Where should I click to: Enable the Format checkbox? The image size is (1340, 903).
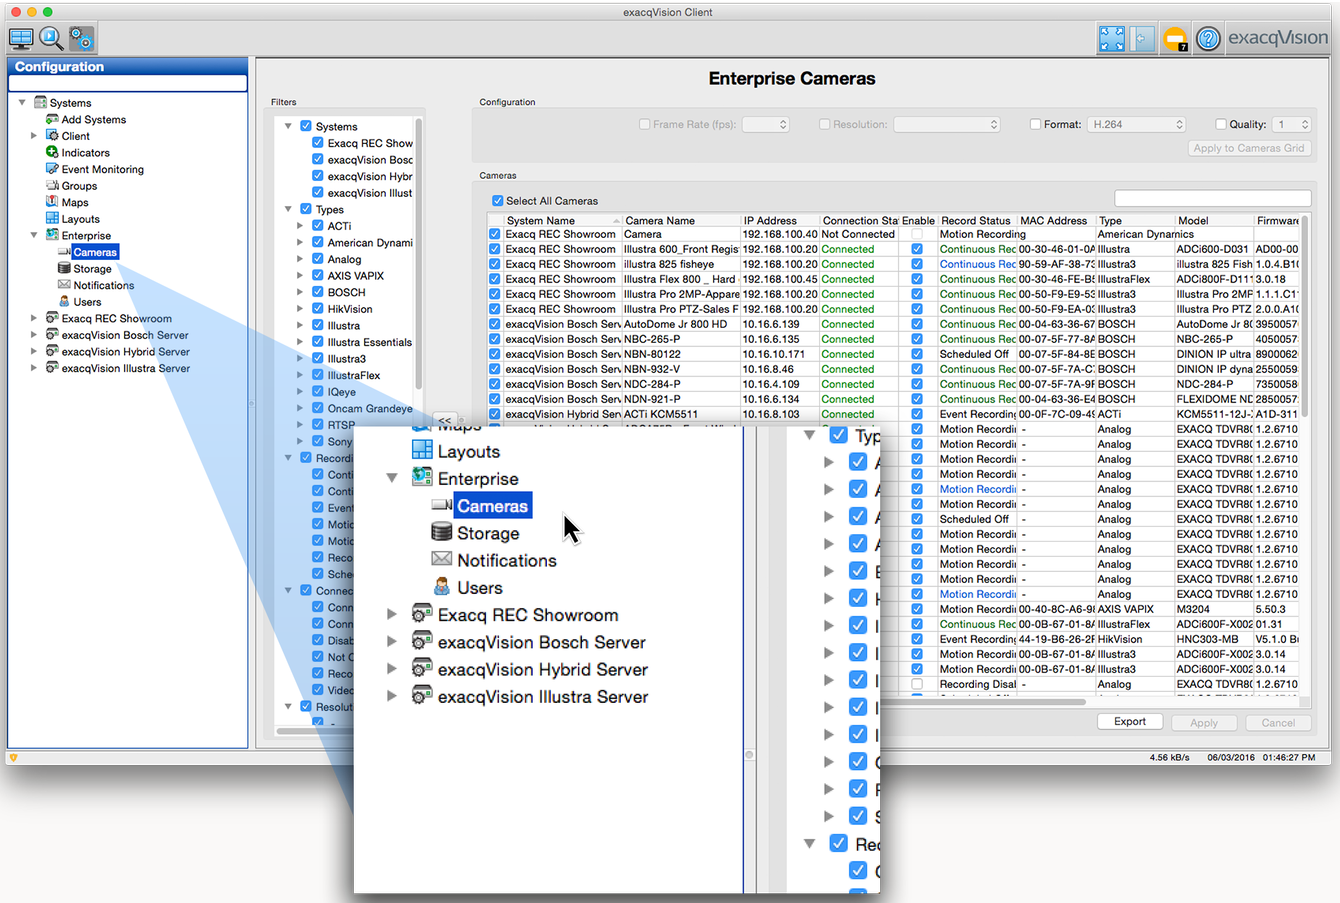(1036, 124)
